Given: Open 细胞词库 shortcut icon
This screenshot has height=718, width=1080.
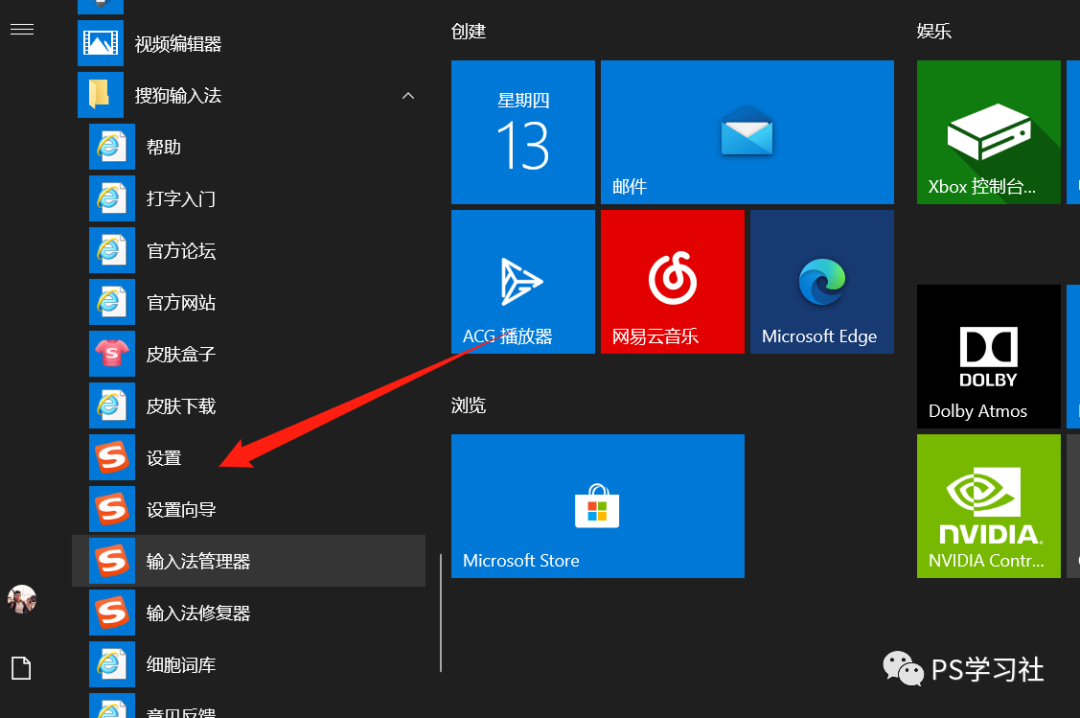Looking at the screenshot, I should pos(112,664).
